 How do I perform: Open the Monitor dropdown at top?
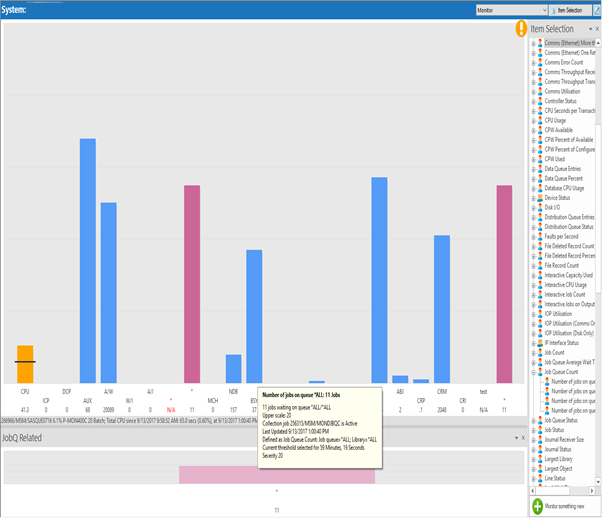(x=512, y=9)
